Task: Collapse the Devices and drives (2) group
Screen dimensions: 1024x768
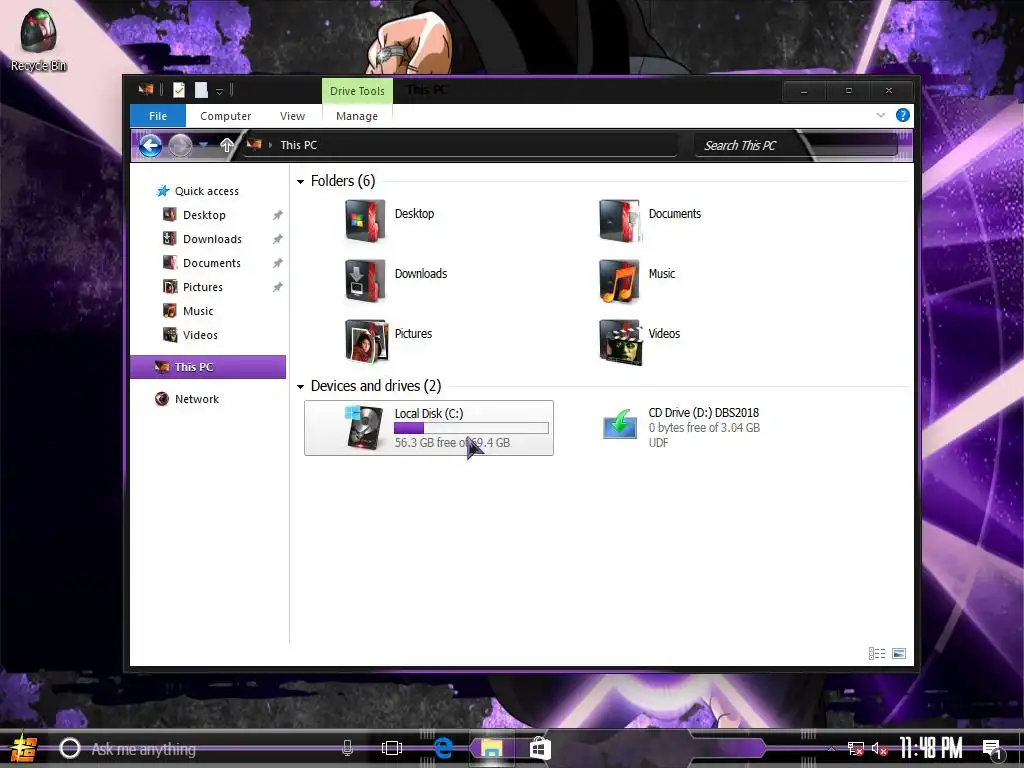Action: [300, 387]
